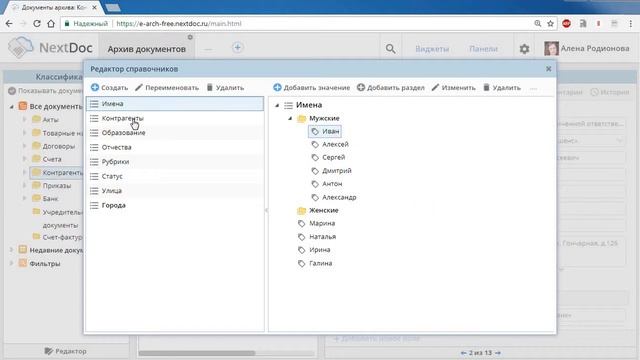Select the Города reference
This screenshot has height=360, width=640.
click(175, 205)
